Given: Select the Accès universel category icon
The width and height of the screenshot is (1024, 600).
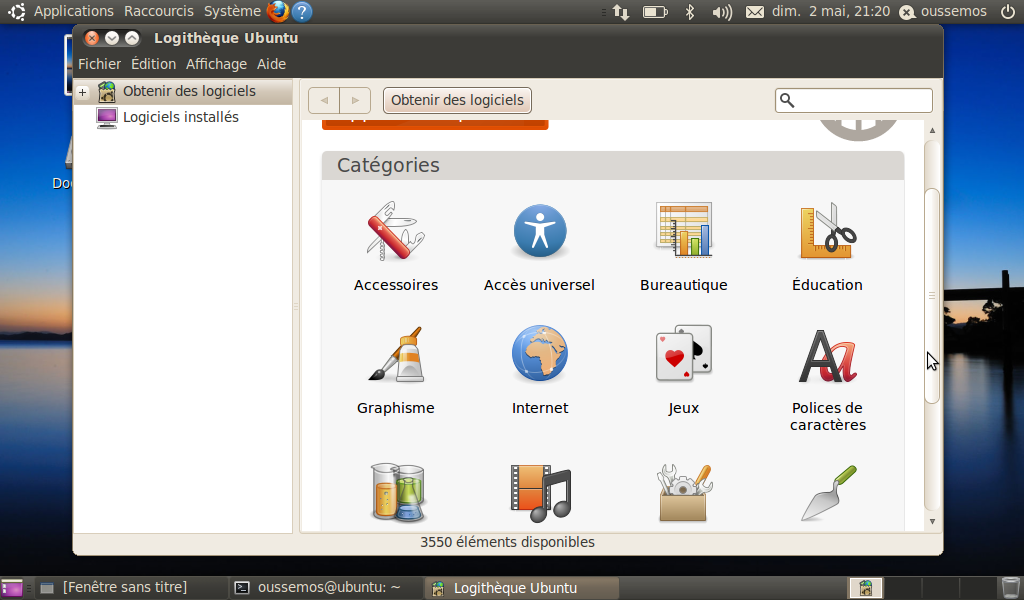Looking at the screenshot, I should pyautogui.click(x=540, y=231).
